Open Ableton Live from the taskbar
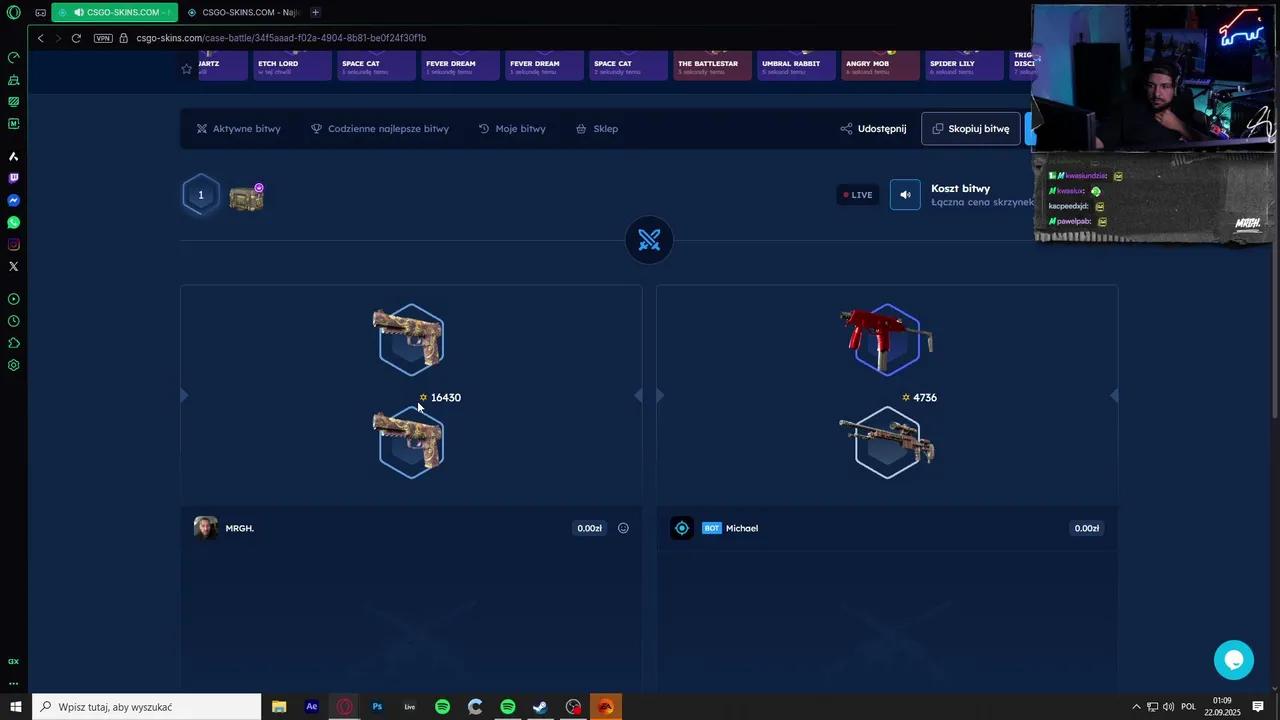The image size is (1280, 720). point(410,707)
